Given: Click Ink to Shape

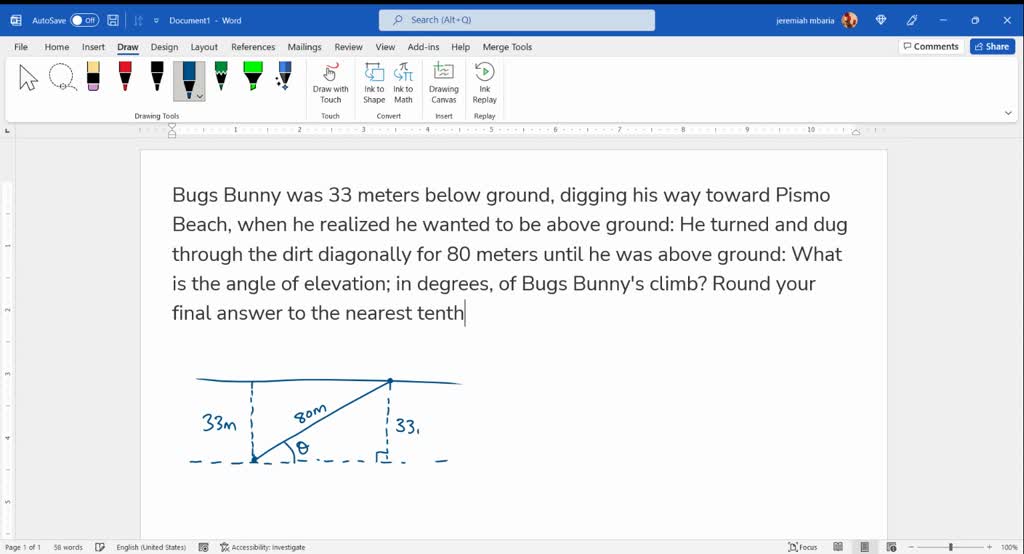Looking at the screenshot, I should pyautogui.click(x=374, y=83).
